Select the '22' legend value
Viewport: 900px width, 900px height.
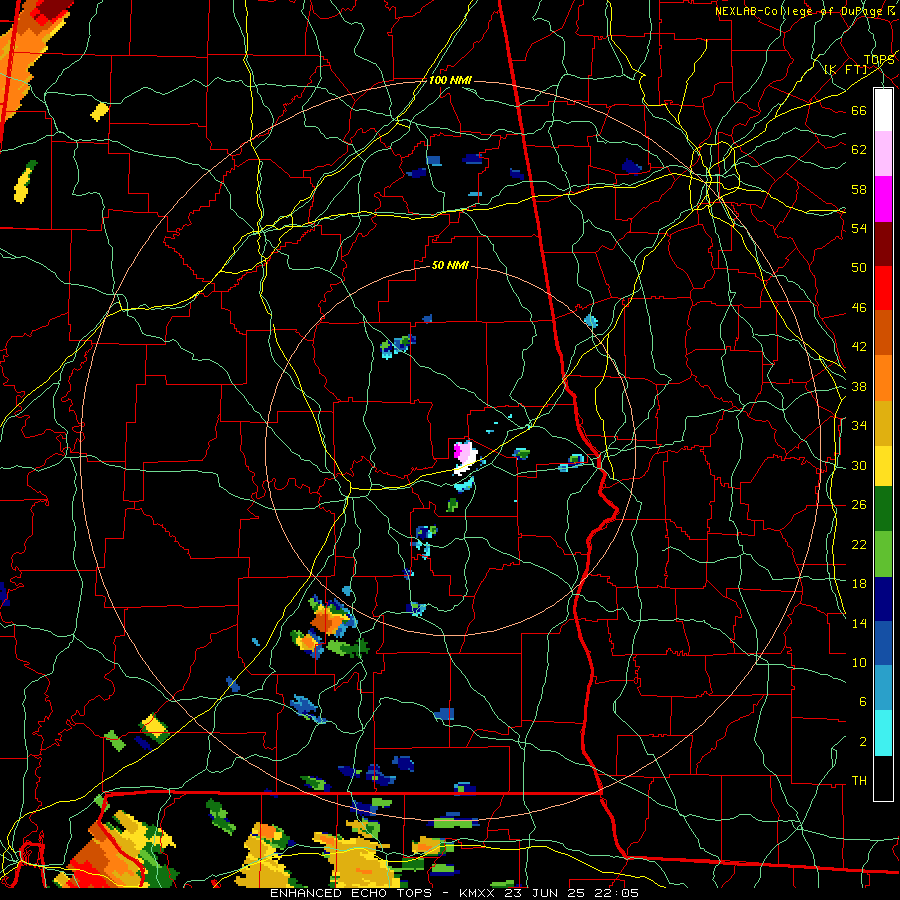coord(859,545)
